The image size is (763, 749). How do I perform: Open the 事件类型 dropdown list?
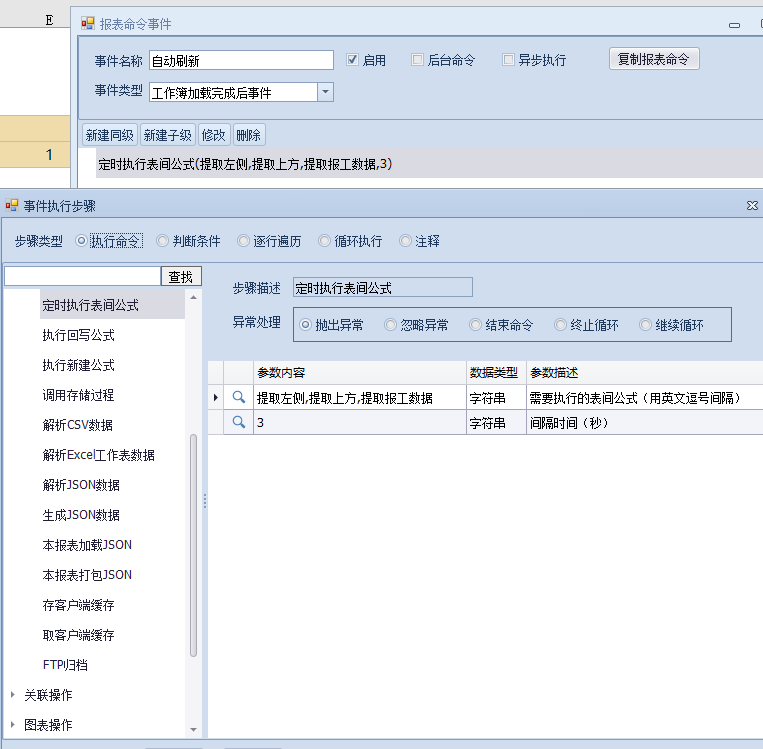pyautogui.click(x=325, y=92)
